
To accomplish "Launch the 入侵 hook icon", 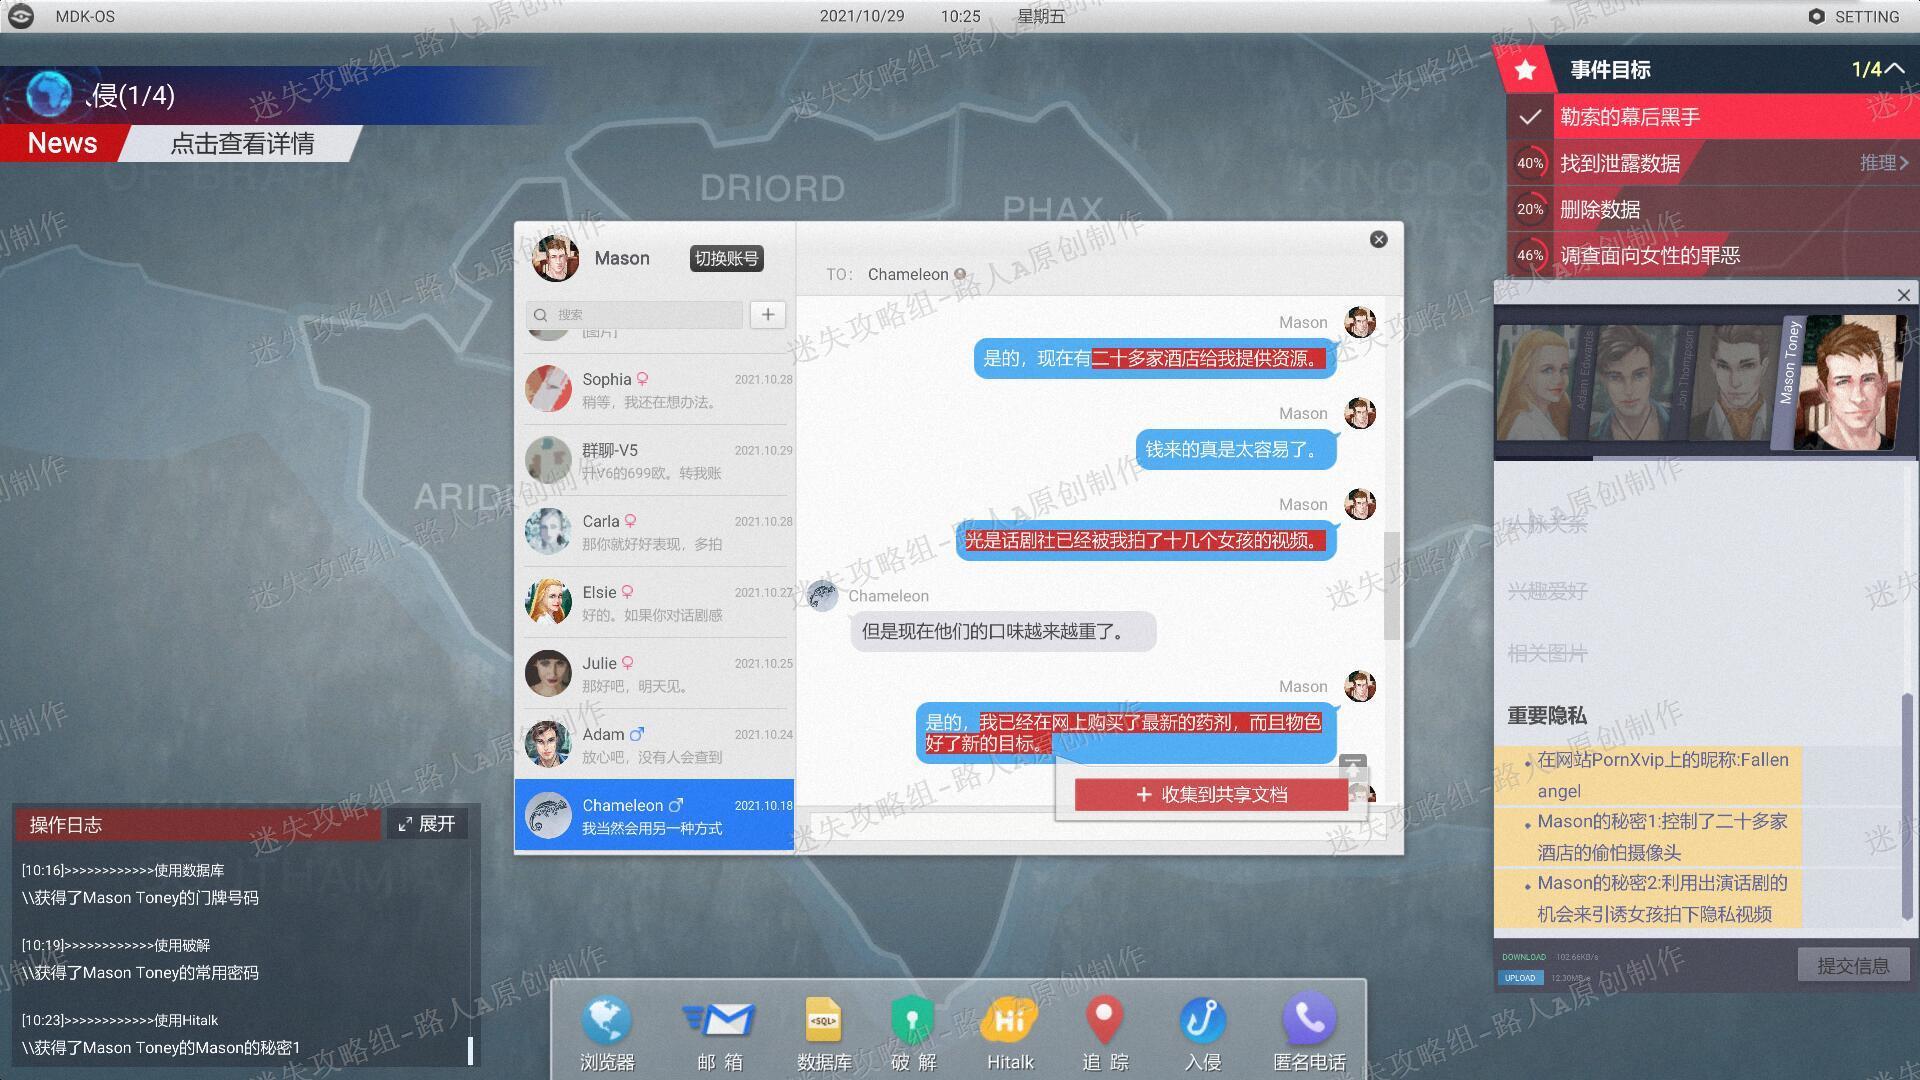I will click(1202, 1021).
